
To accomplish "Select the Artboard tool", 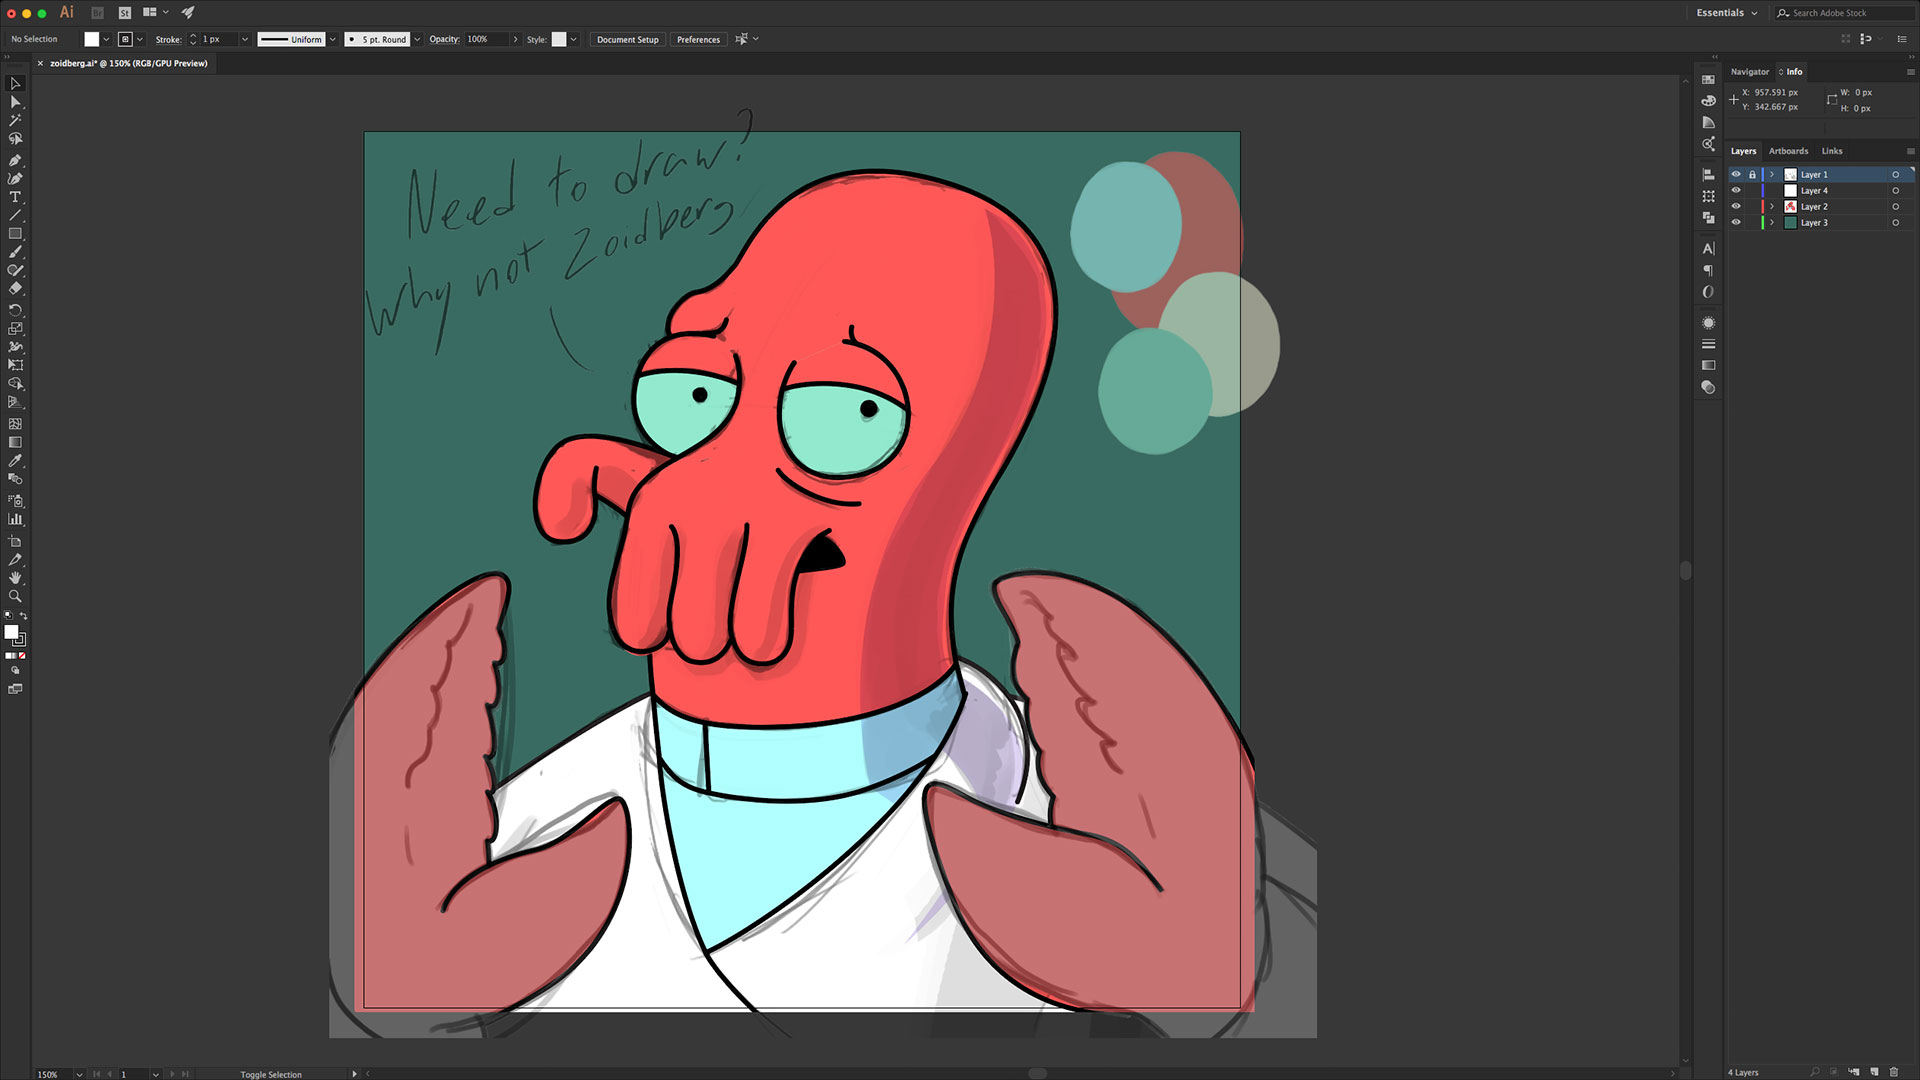I will pyautogui.click(x=15, y=541).
